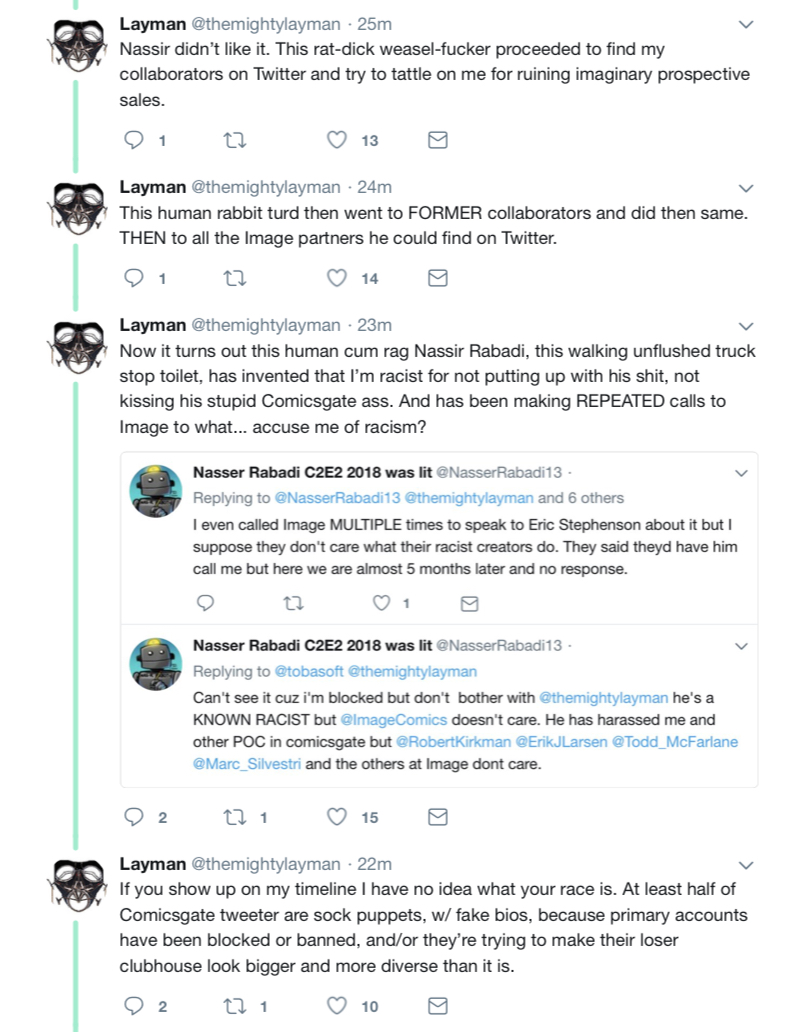Open options chevron on the 22m tweet
Image resolution: width=804 pixels, height=1032 pixels.
pos(745,865)
